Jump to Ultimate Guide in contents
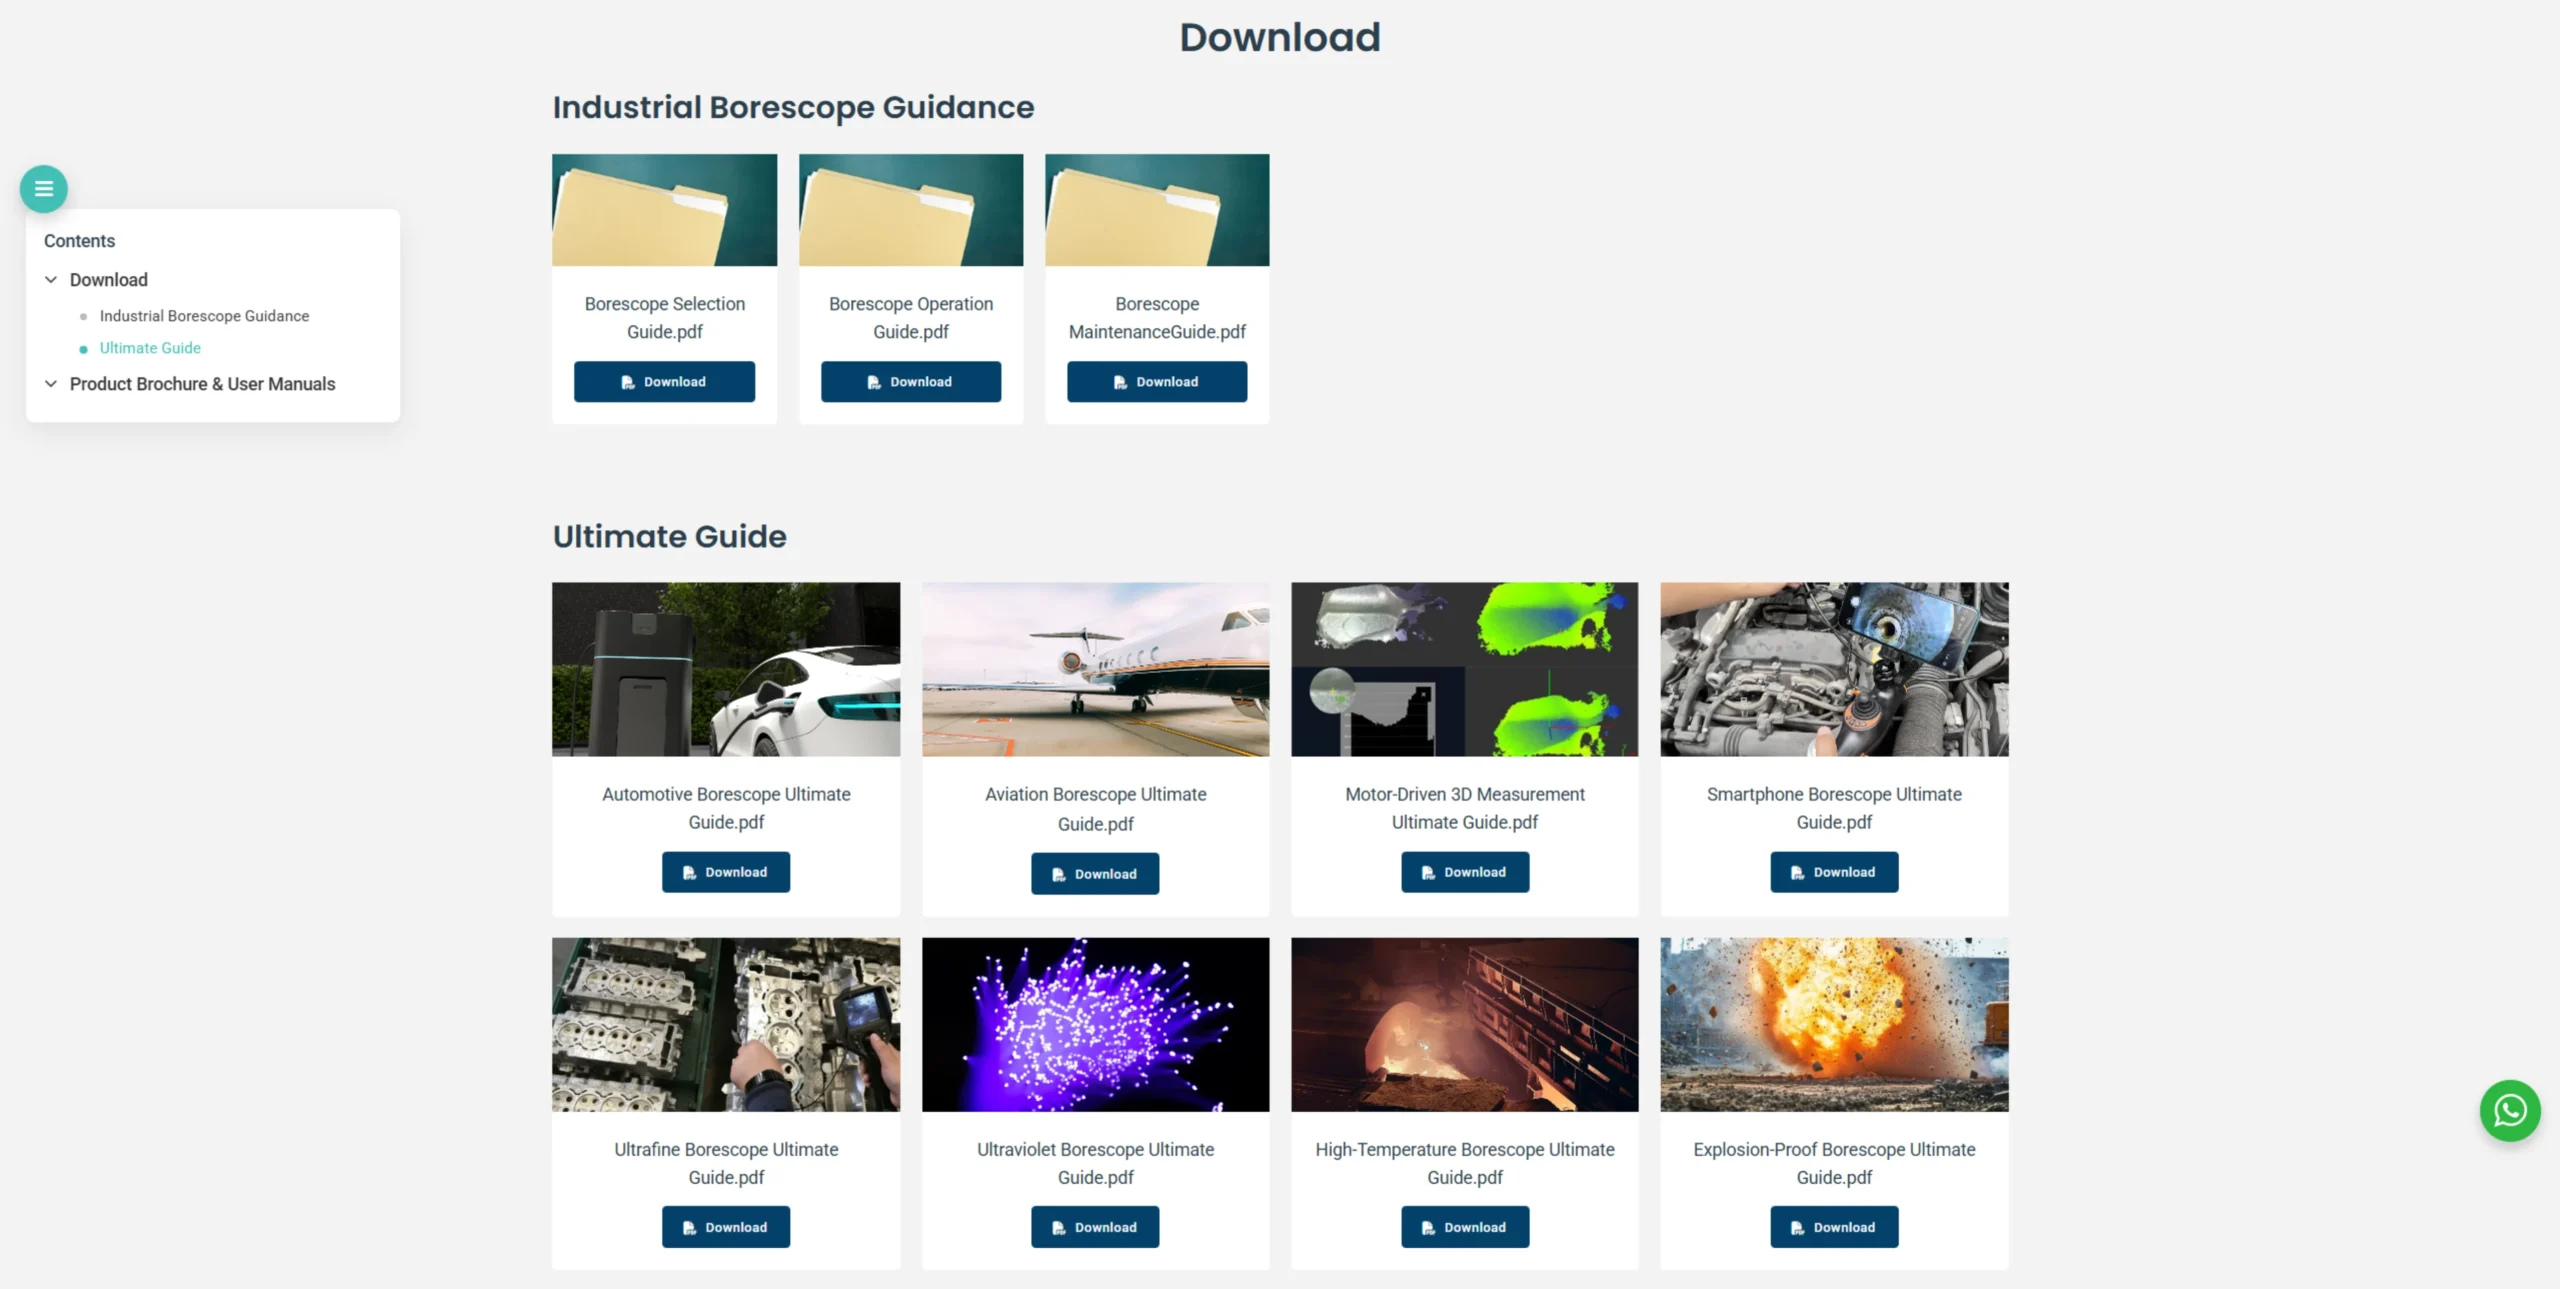Image resolution: width=2560 pixels, height=1289 pixels. (x=150, y=348)
